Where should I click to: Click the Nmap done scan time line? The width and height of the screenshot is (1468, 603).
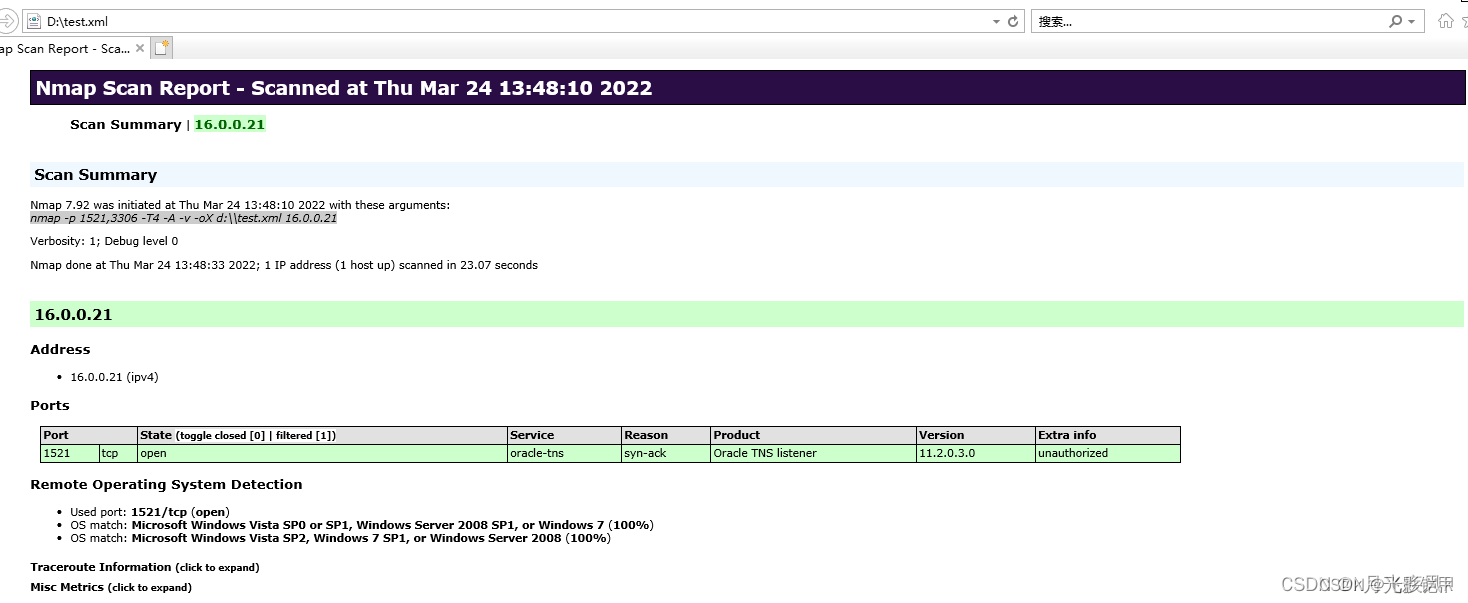[x=284, y=265]
